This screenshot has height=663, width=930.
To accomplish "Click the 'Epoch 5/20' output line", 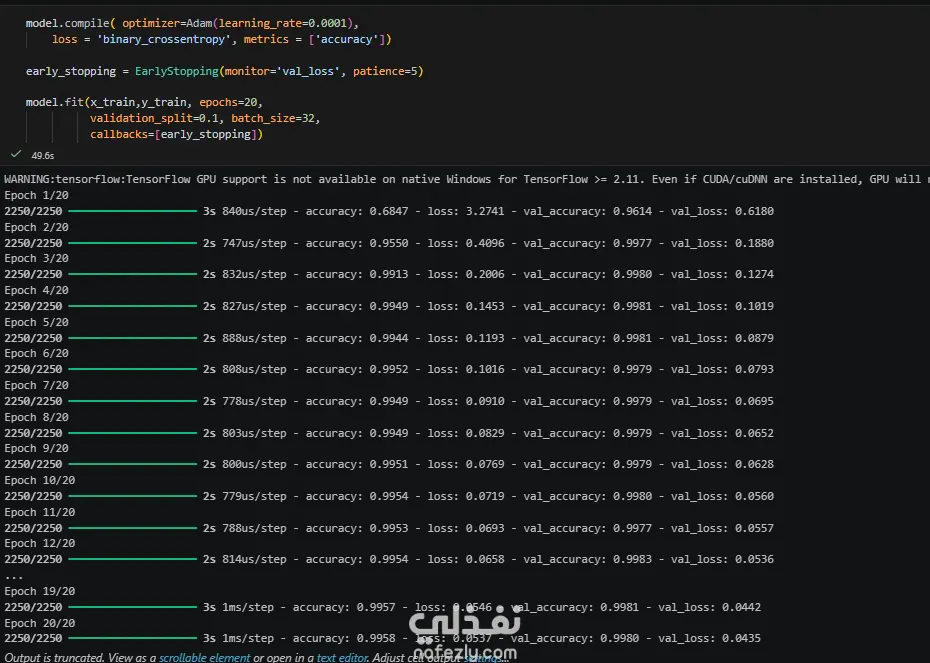I will 36,322.
